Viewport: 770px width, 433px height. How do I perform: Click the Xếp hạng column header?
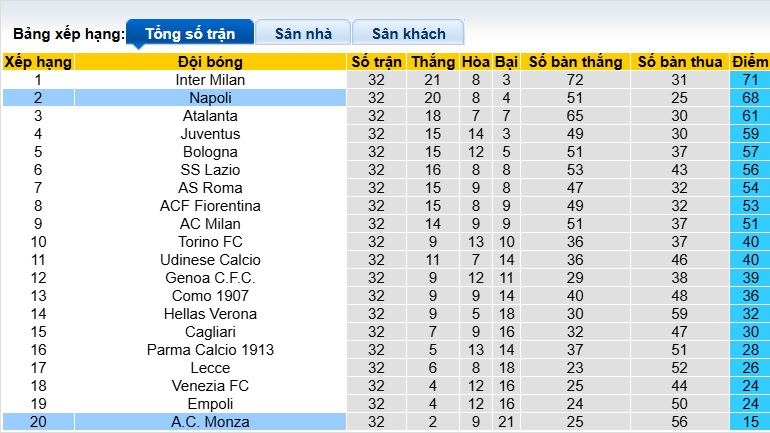point(38,62)
